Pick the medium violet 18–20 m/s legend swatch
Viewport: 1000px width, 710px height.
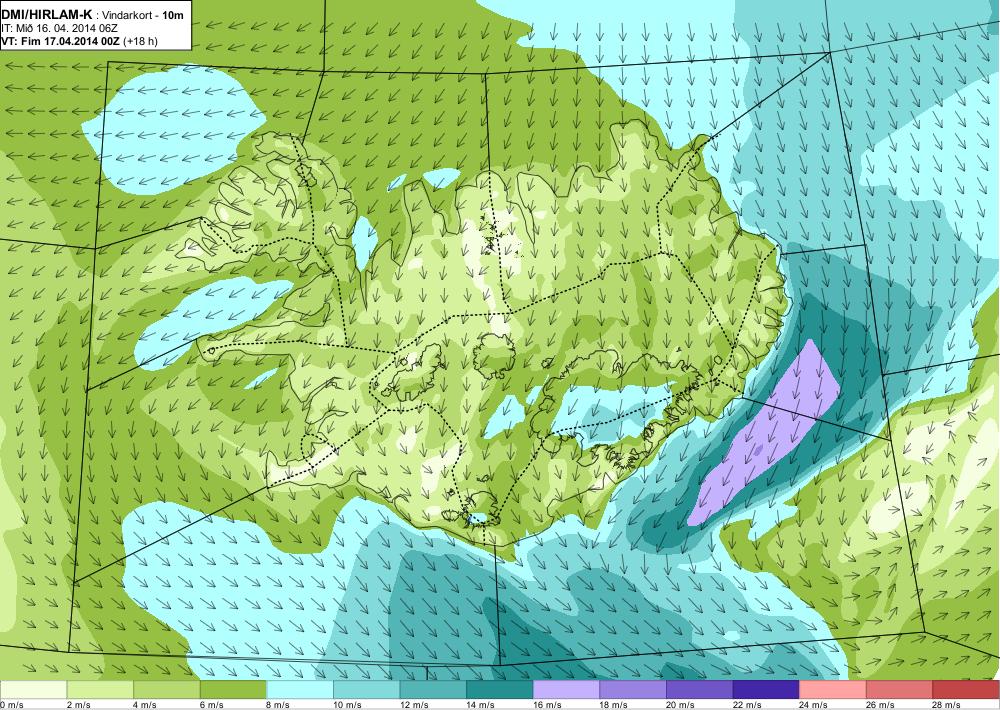633,690
